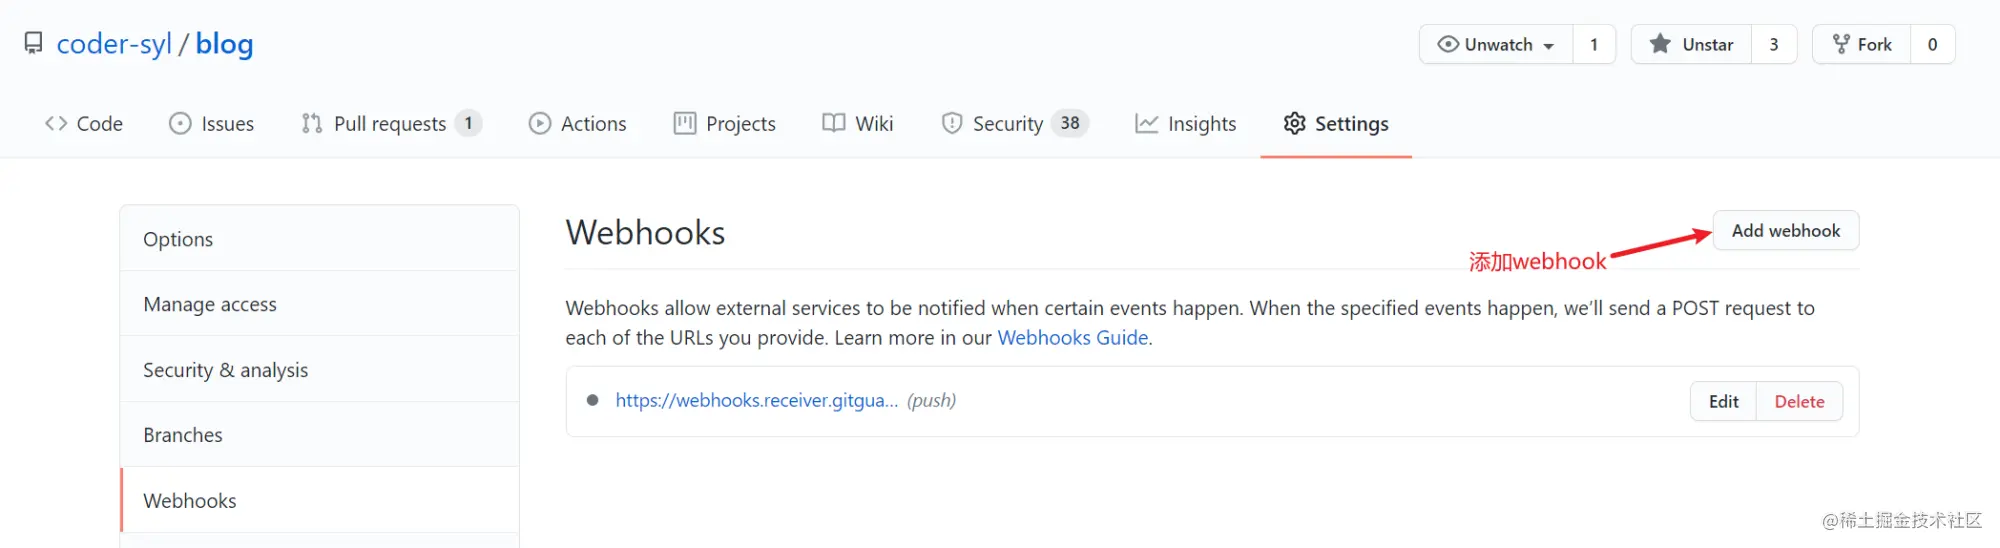Unstar this repository
This screenshot has height=548, width=2000.
coord(1691,44)
